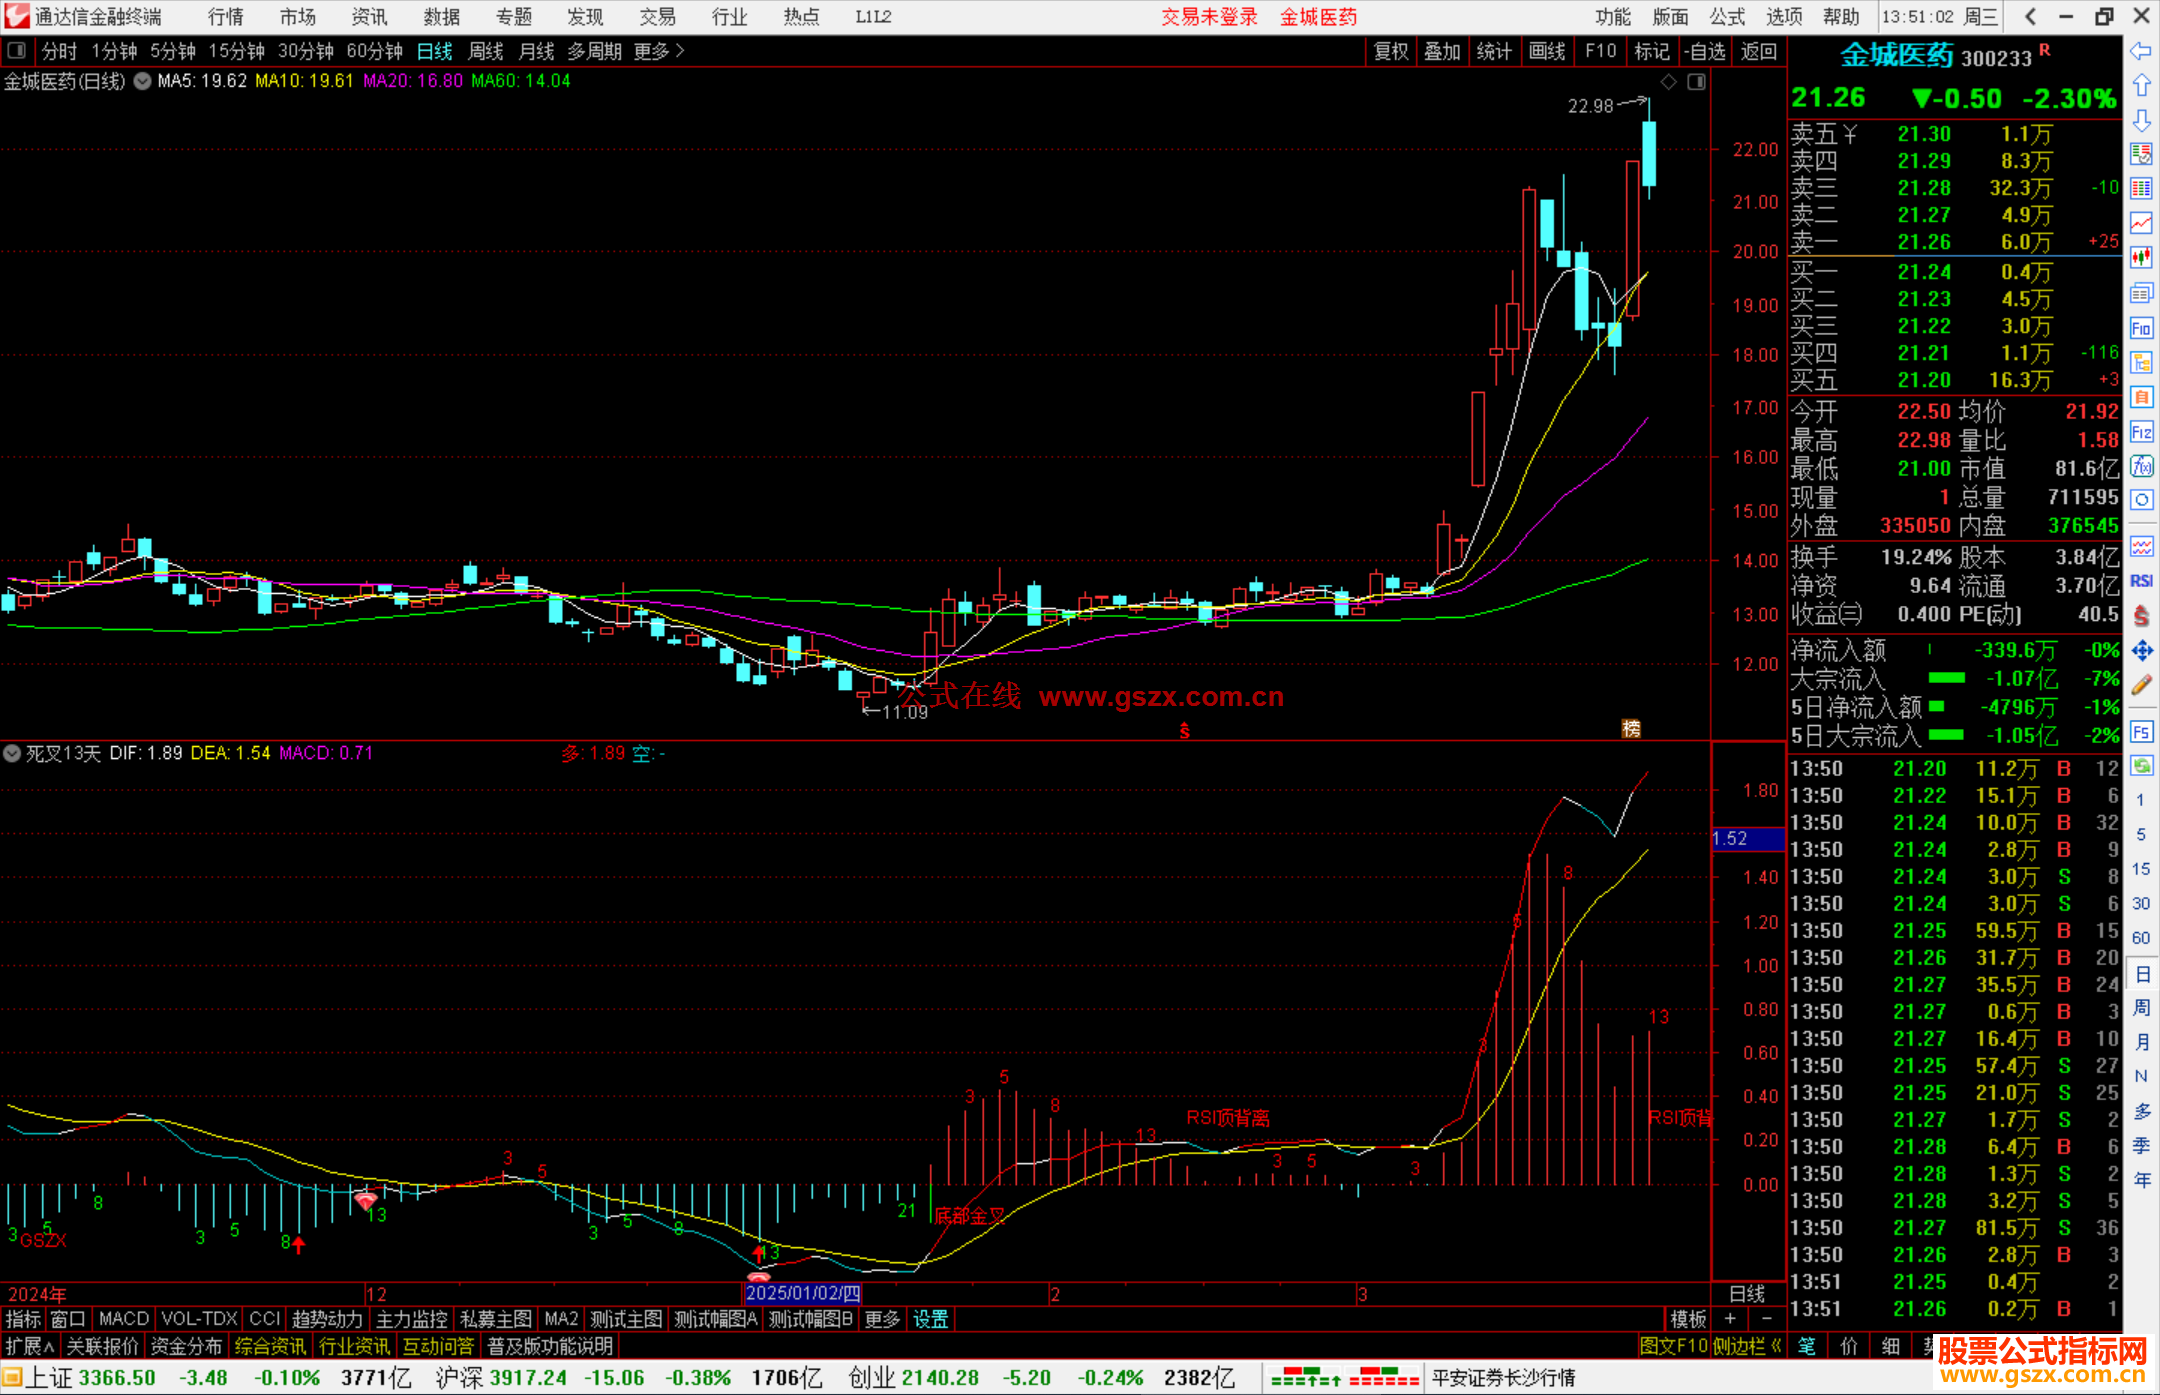Click the up arrow icon in right sidebar
Viewport: 2160px width, 1395px height.
(2141, 86)
